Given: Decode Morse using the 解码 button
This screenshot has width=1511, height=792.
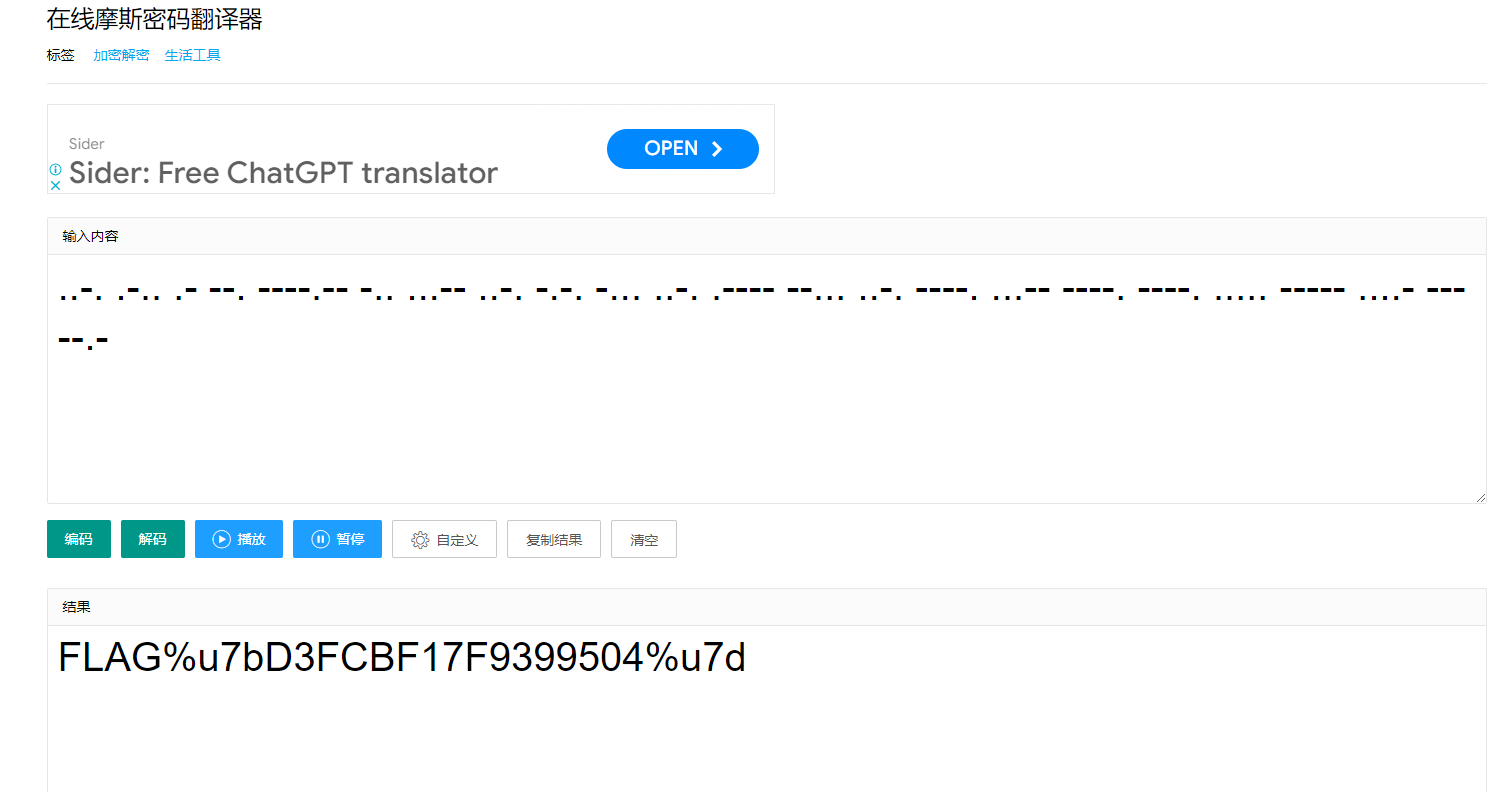Looking at the screenshot, I should pyautogui.click(x=152, y=539).
